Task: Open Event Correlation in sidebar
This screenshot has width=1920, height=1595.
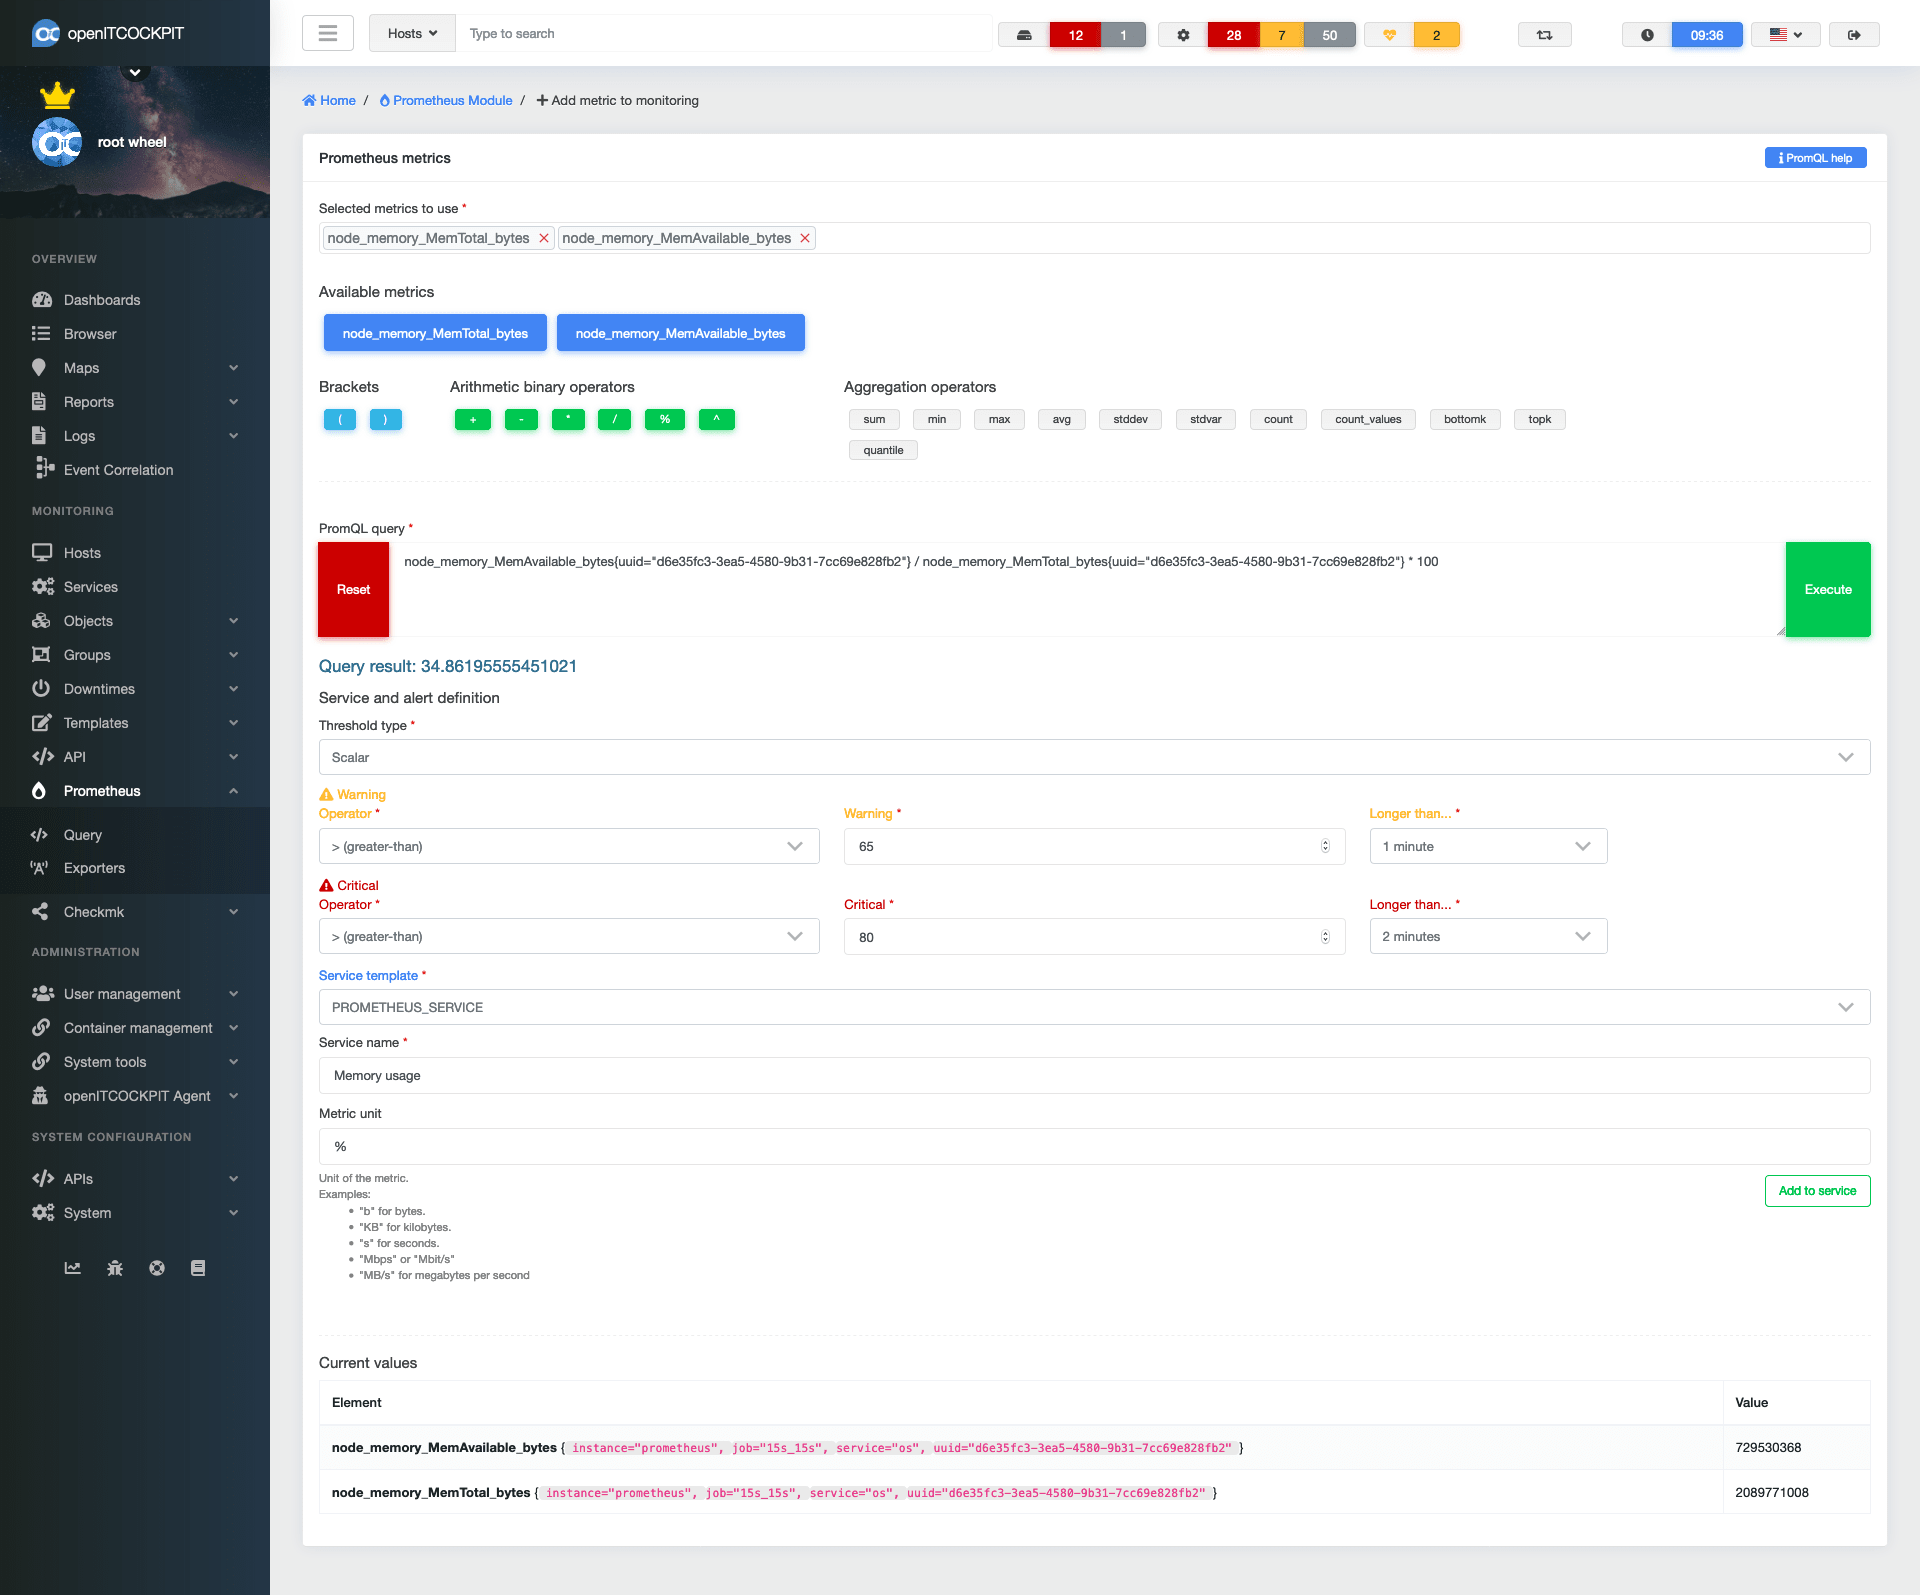Action: (135, 470)
